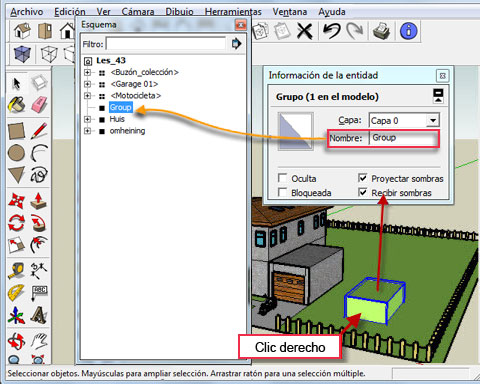
Task: Select the Pan hand tool
Action: coord(39,341)
